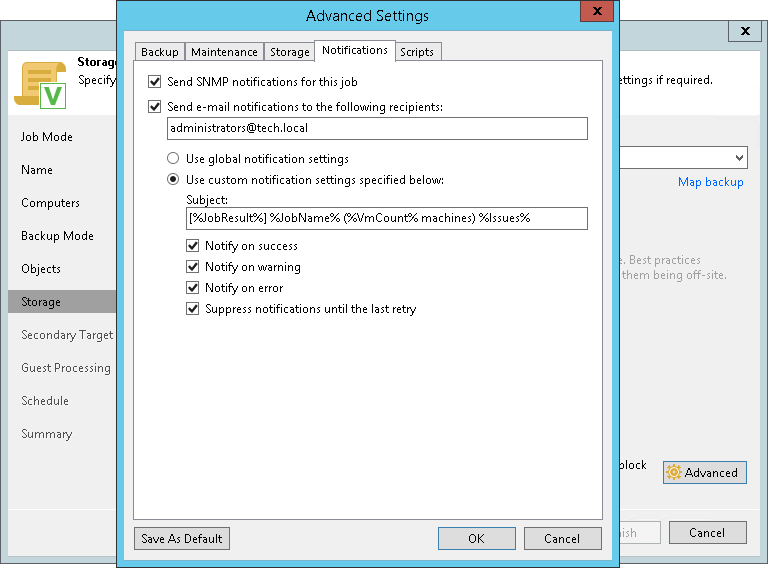This screenshot has height=568, width=768.
Task: Select Storage step in wizard sidebar
Action: coord(62,302)
